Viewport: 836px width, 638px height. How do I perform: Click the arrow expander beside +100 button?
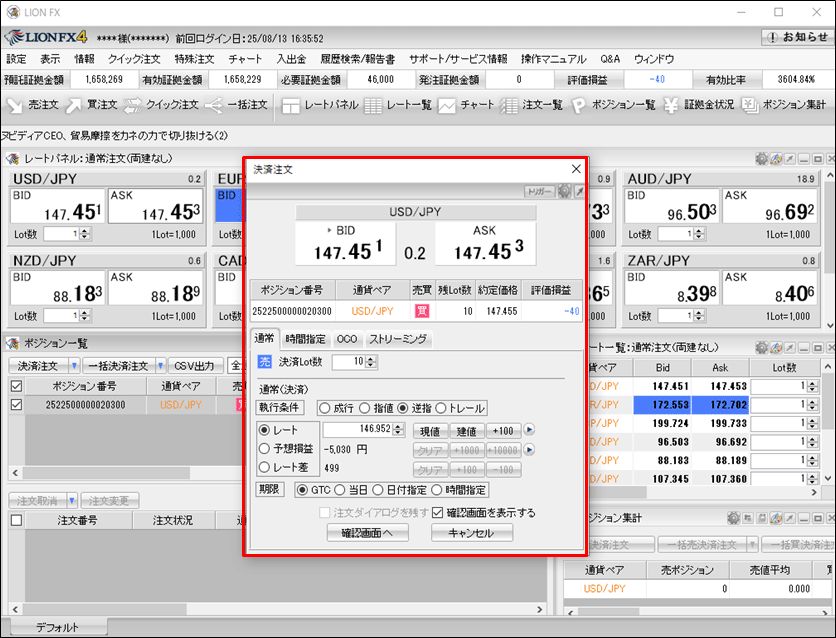(x=530, y=430)
